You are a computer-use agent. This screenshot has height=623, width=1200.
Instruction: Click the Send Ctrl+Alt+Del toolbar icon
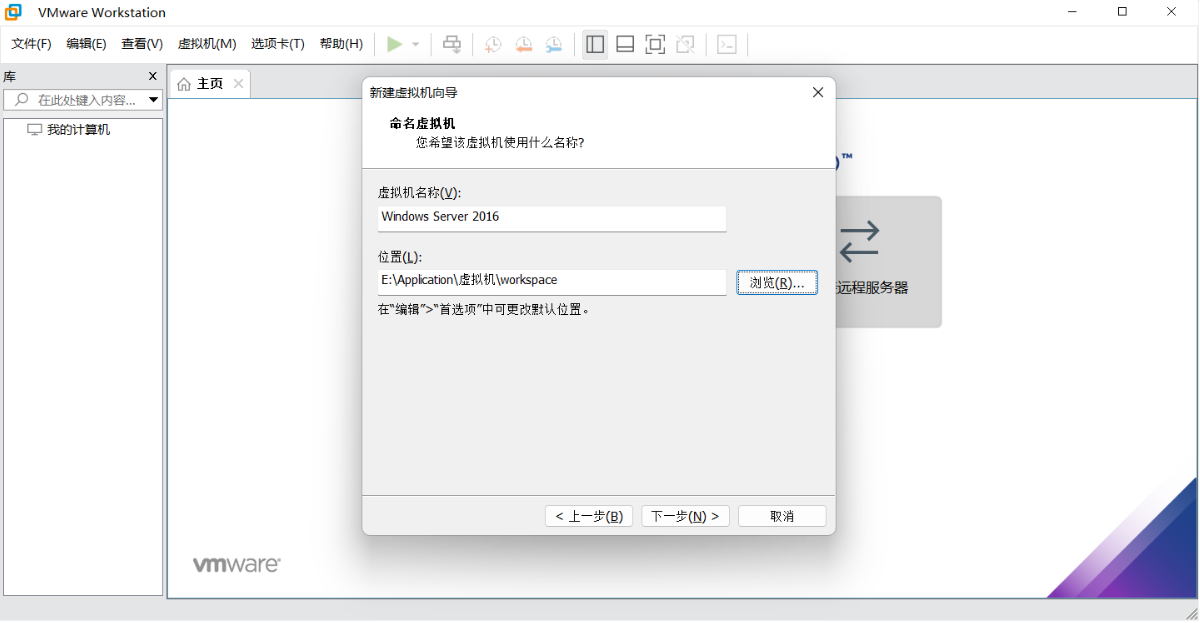pos(452,44)
